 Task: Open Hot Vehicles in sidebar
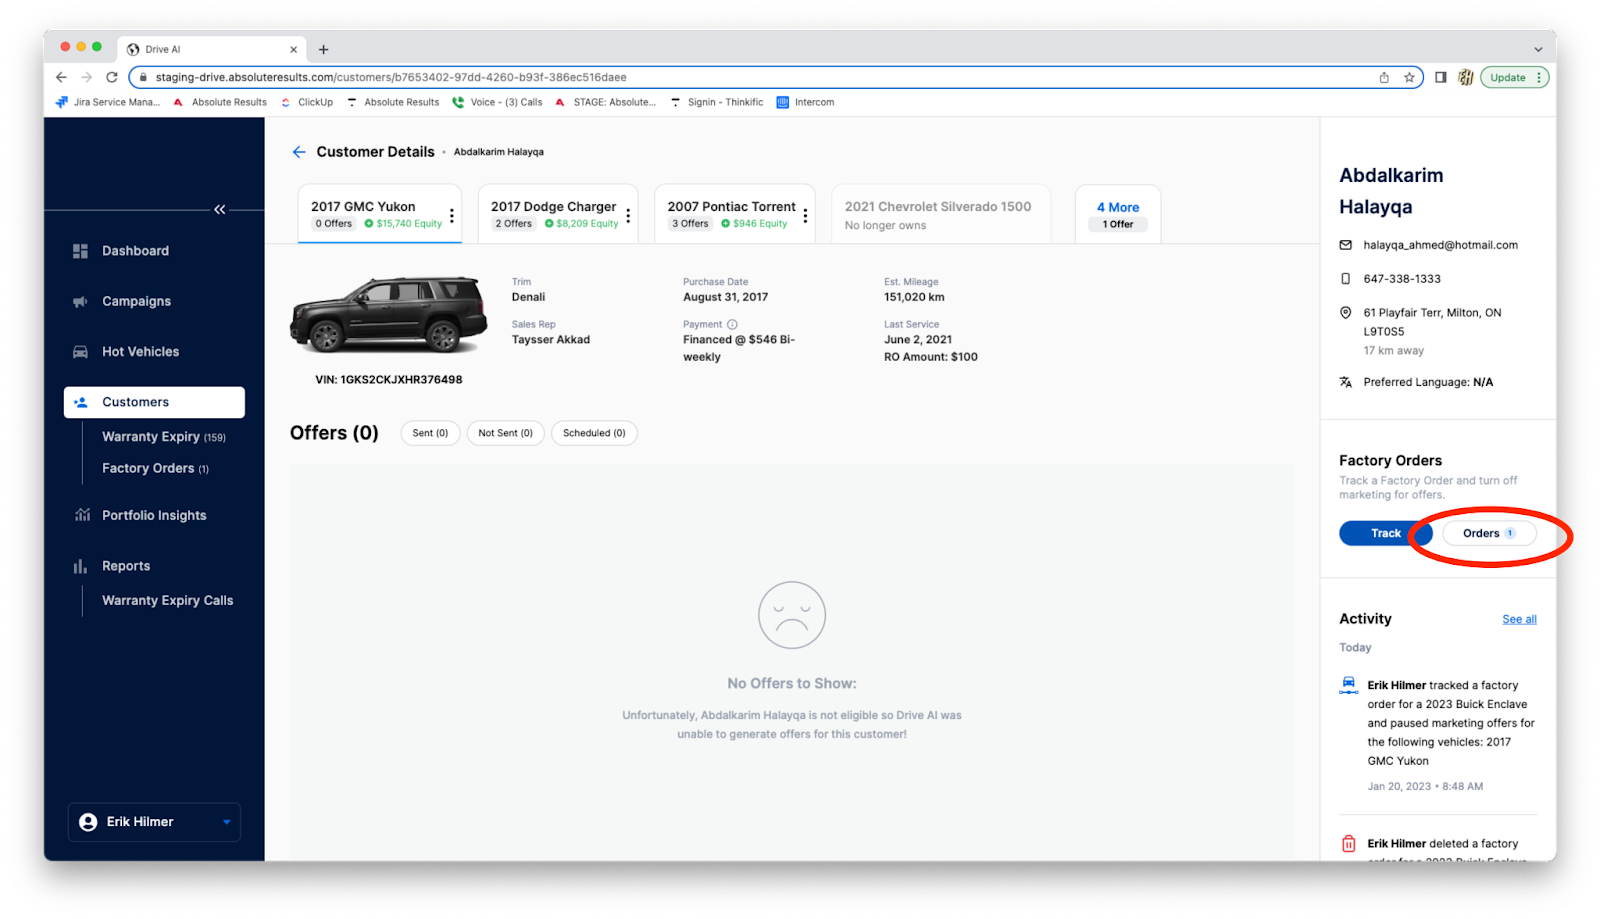point(140,352)
